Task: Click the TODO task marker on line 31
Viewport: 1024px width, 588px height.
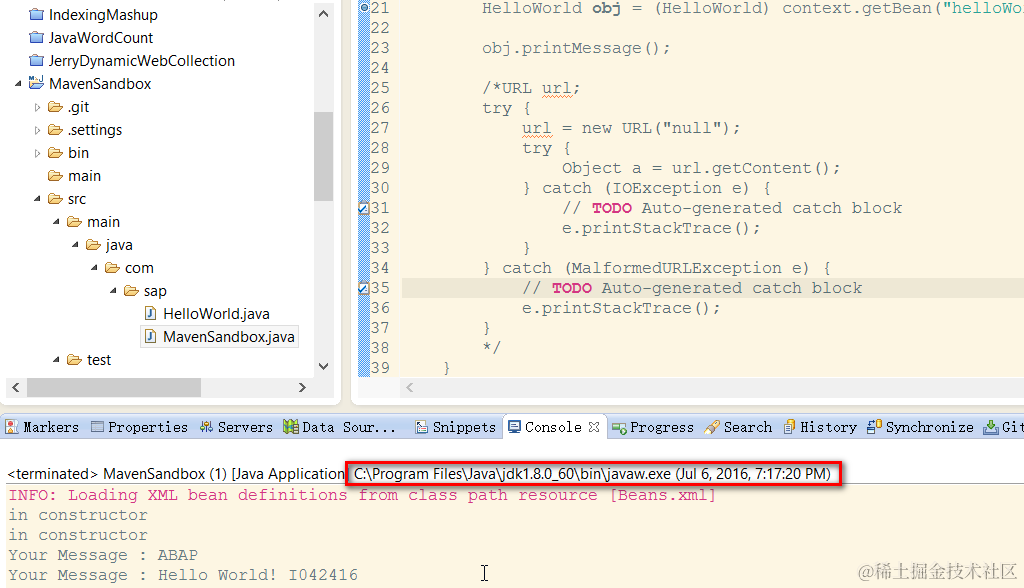Action: pos(364,208)
